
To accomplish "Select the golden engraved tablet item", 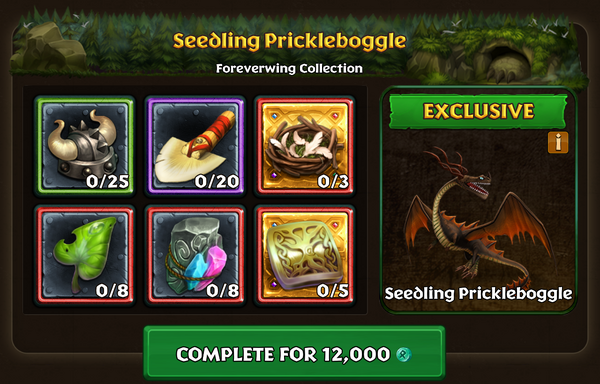I will (x=305, y=255).
